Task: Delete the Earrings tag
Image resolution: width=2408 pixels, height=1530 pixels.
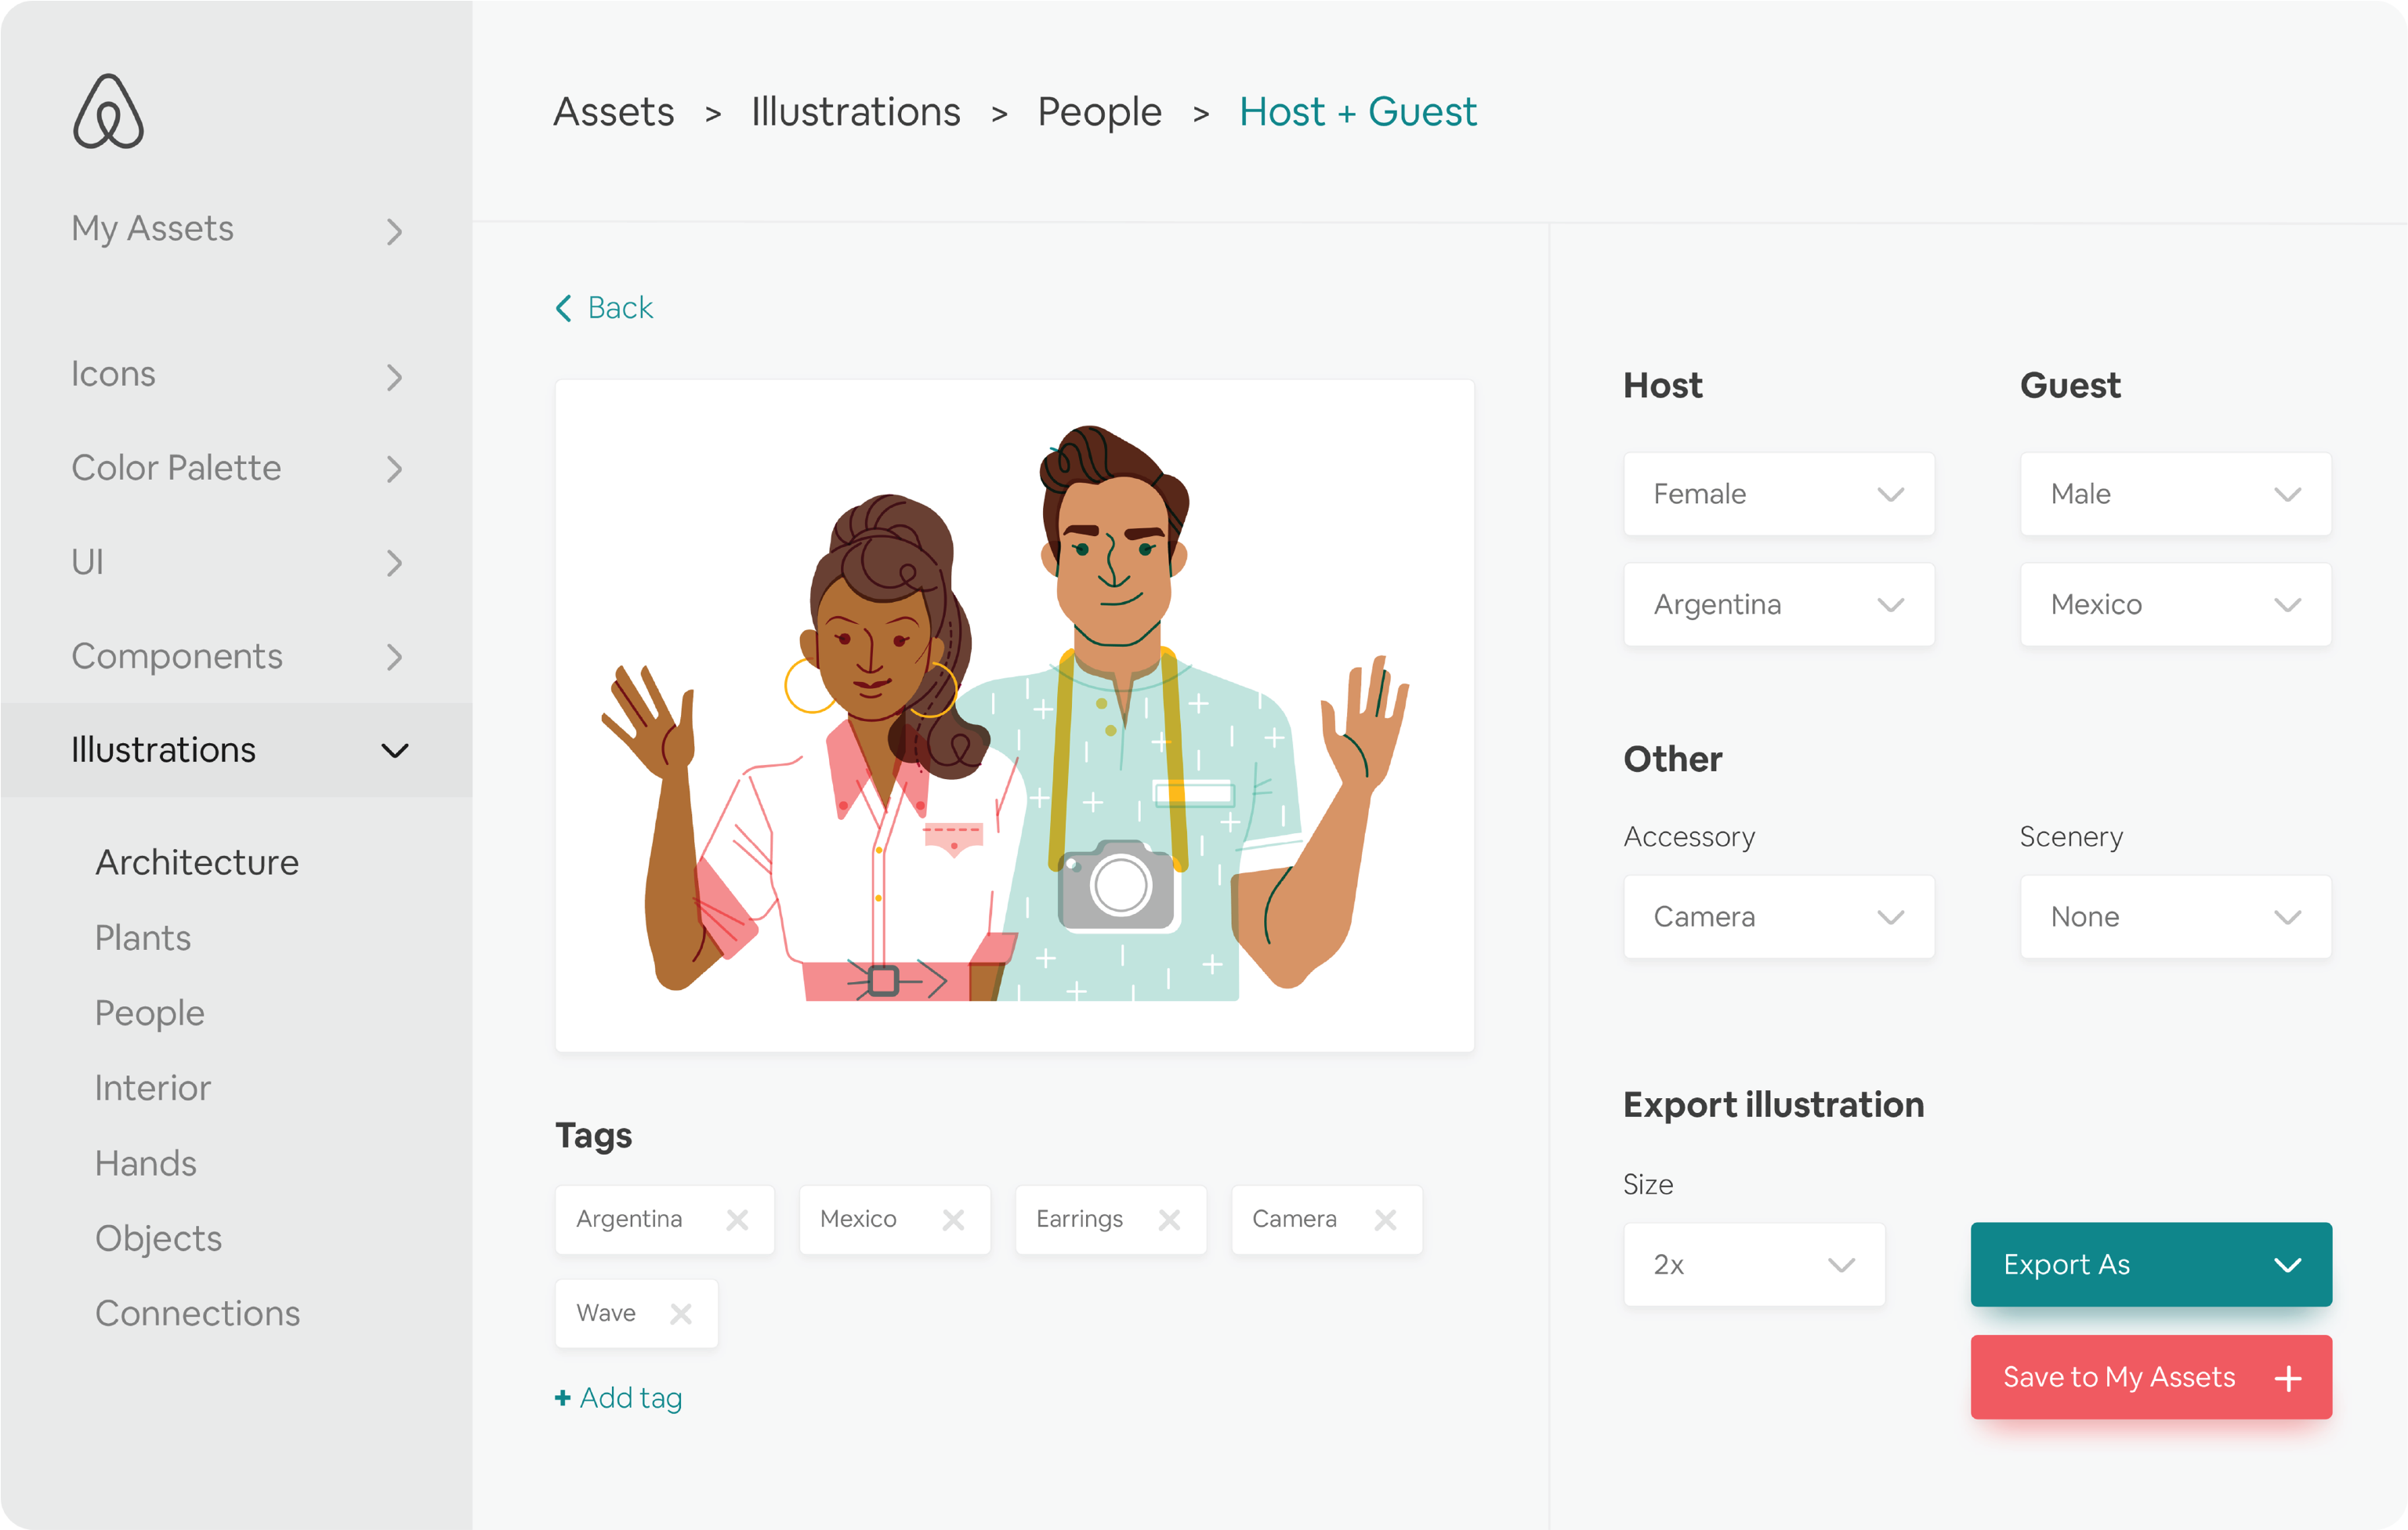Action: pyautogui.click(x=1169, y=1220)
